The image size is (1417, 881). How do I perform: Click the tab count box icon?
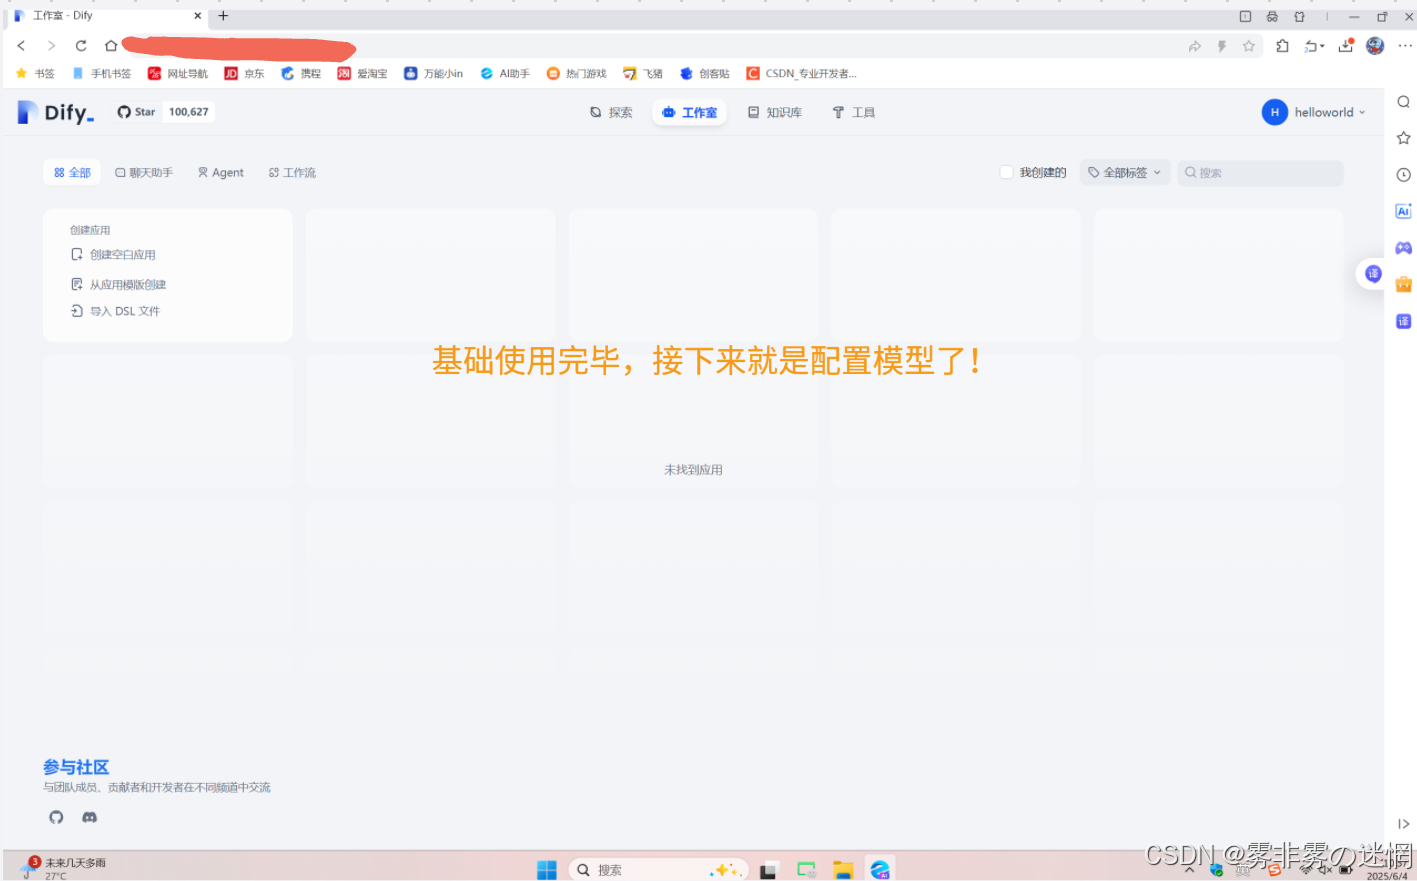pos(1245,16)
